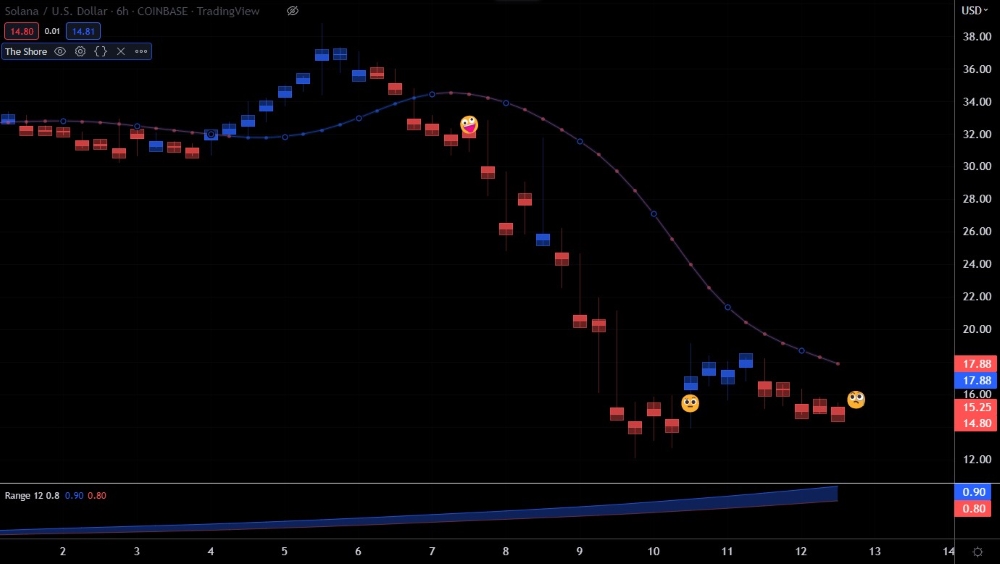
Task: Toggle visibility of The Shore indicator
Action: pos(60,52)
